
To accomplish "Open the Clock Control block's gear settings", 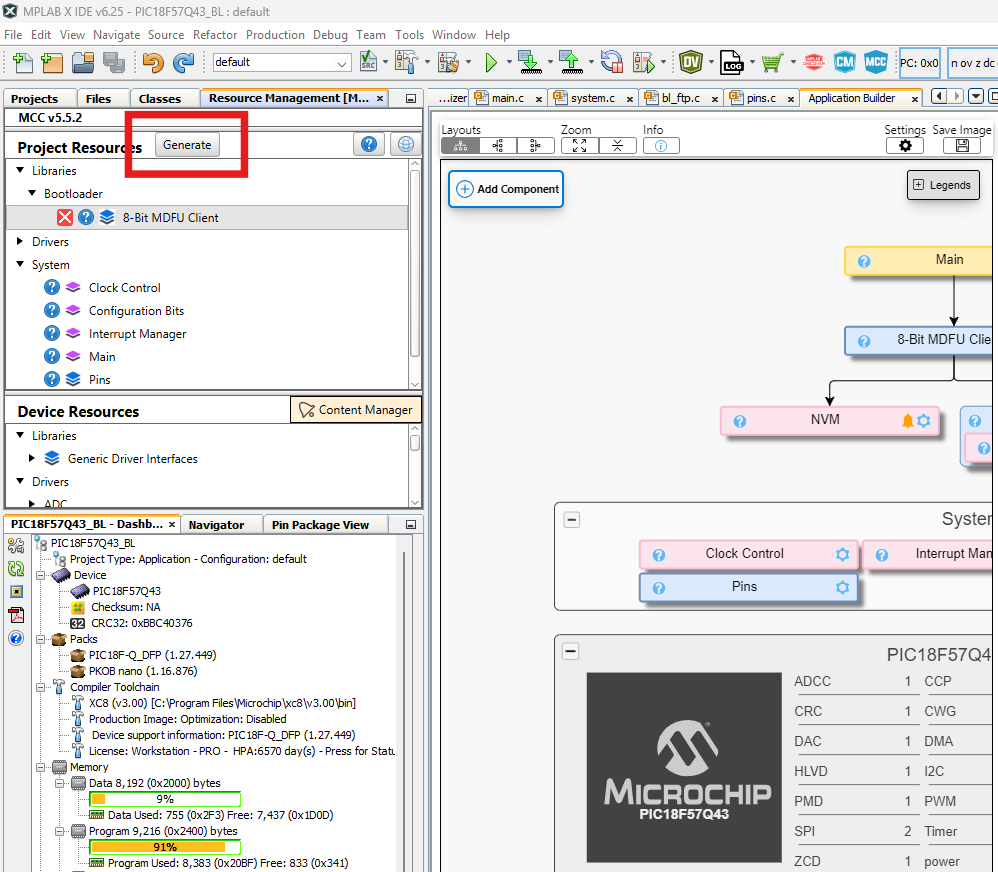I will [842, 554].
